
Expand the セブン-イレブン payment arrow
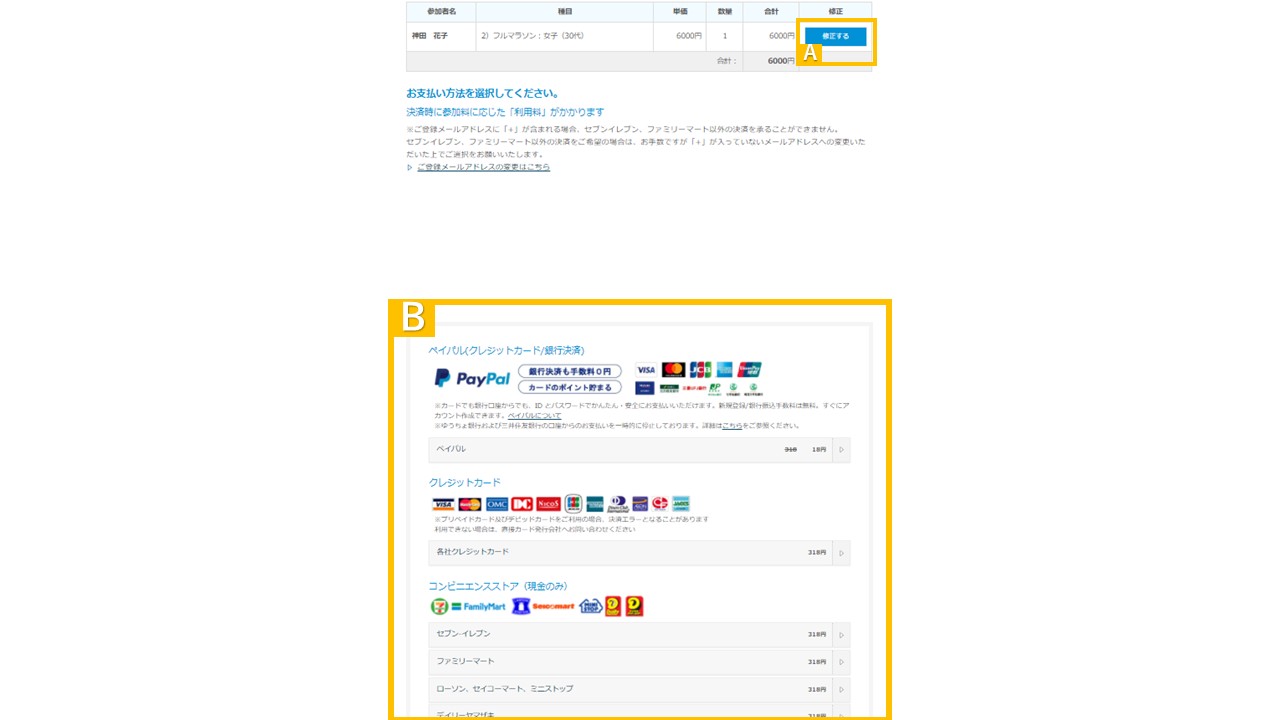[x=841, y=634]
